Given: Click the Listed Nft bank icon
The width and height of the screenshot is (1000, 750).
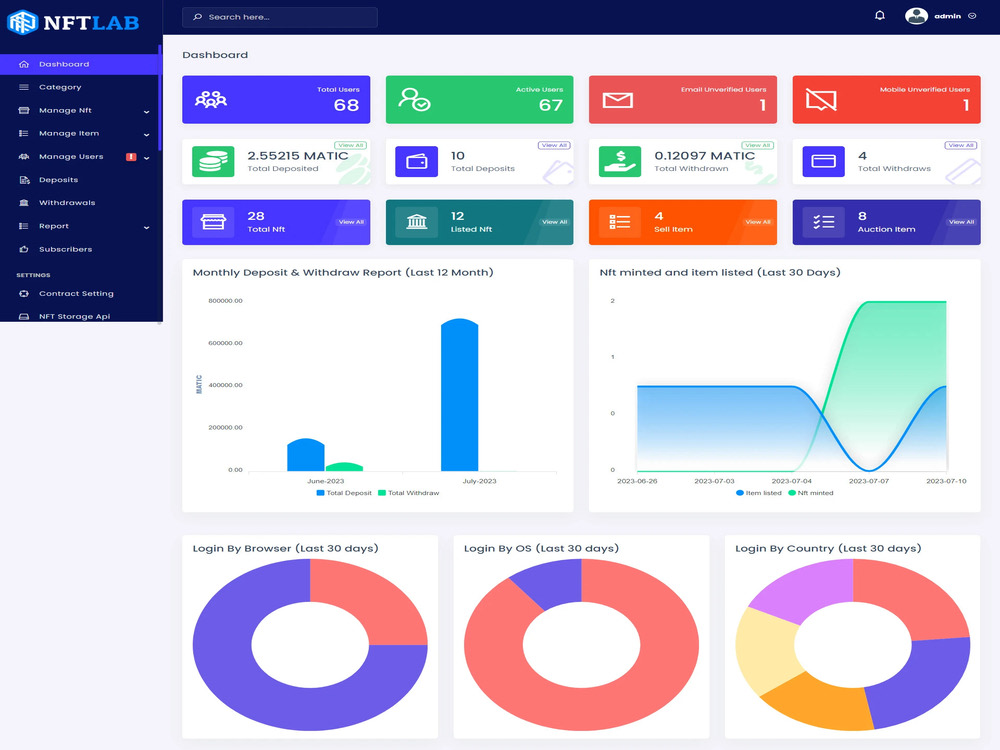Looking at the screenshot, I should [416, 222].
